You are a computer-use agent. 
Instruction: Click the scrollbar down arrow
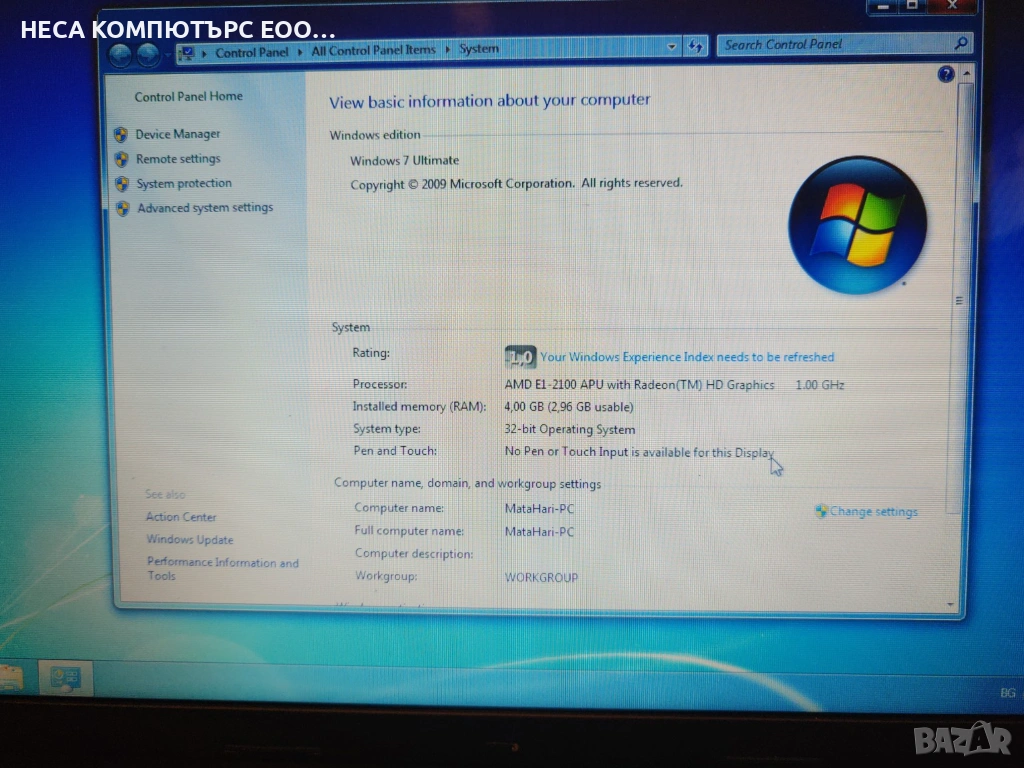pyautogui.click(x=950, y=604)
